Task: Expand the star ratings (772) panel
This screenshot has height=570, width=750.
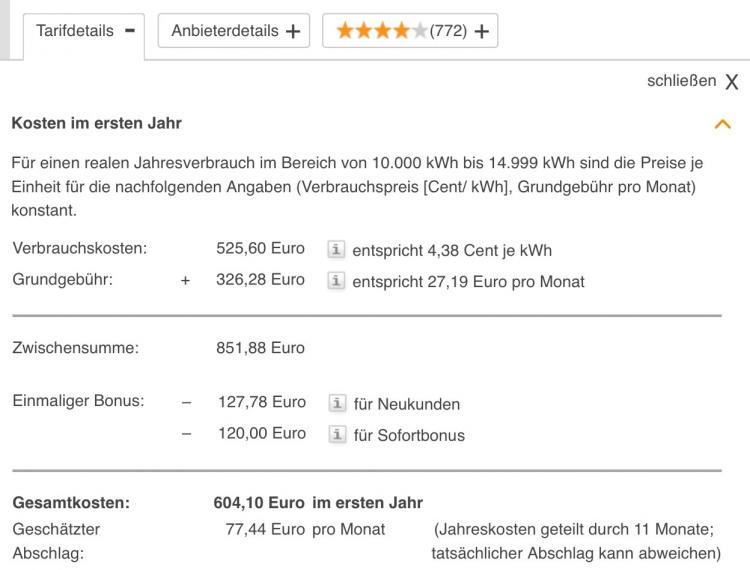Action: click(410, 31)
